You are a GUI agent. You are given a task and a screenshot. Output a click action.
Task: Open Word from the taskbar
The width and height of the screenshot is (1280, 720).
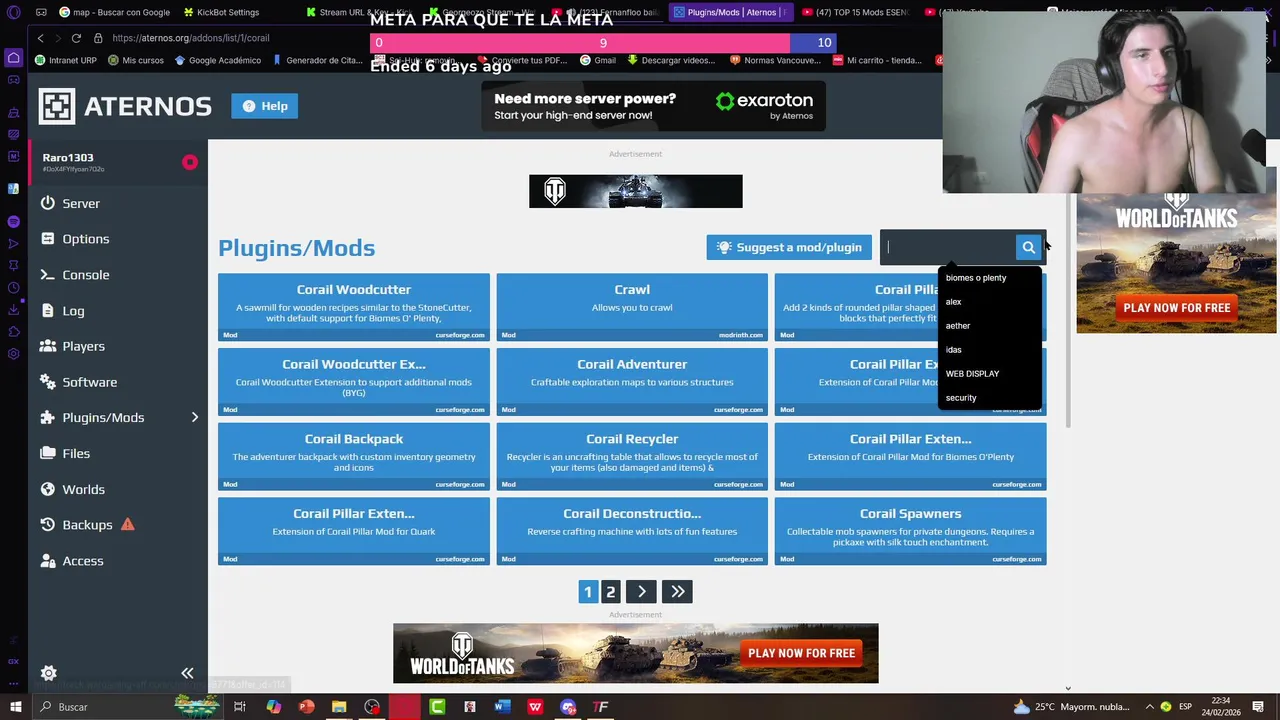point(503,707)
